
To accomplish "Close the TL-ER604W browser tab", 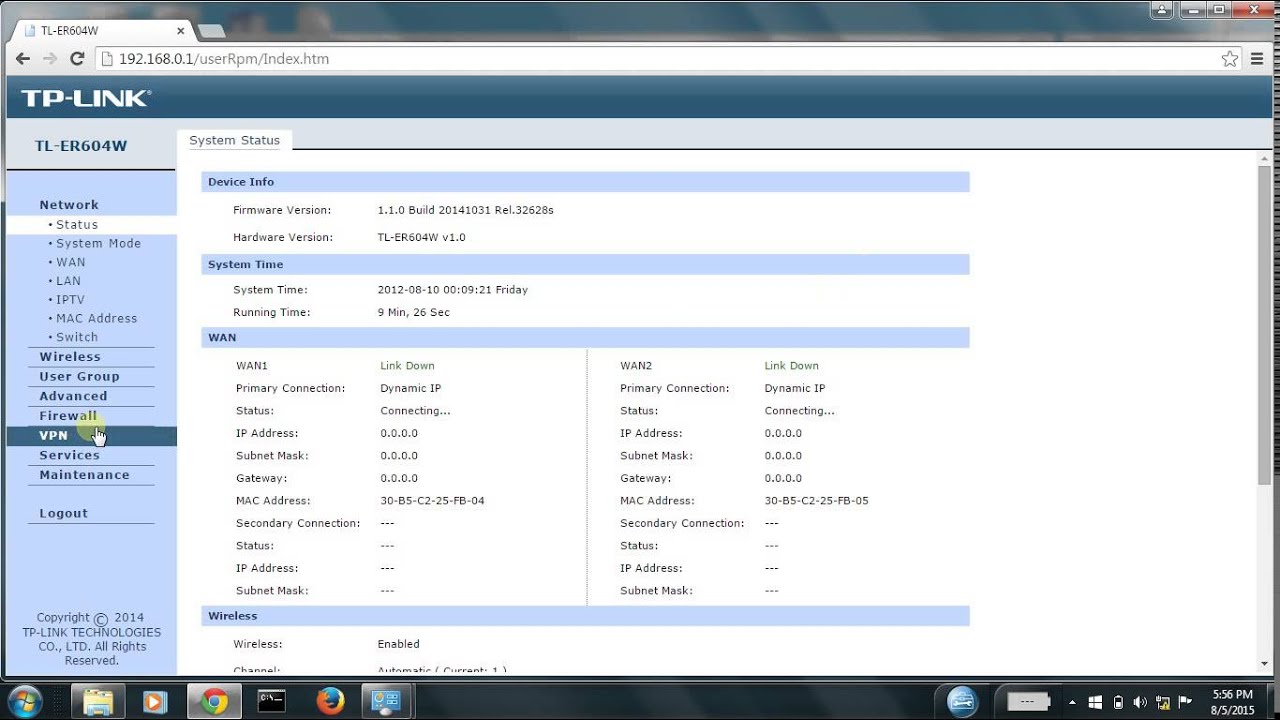I will pyautogui.click(x=180, y=31).
